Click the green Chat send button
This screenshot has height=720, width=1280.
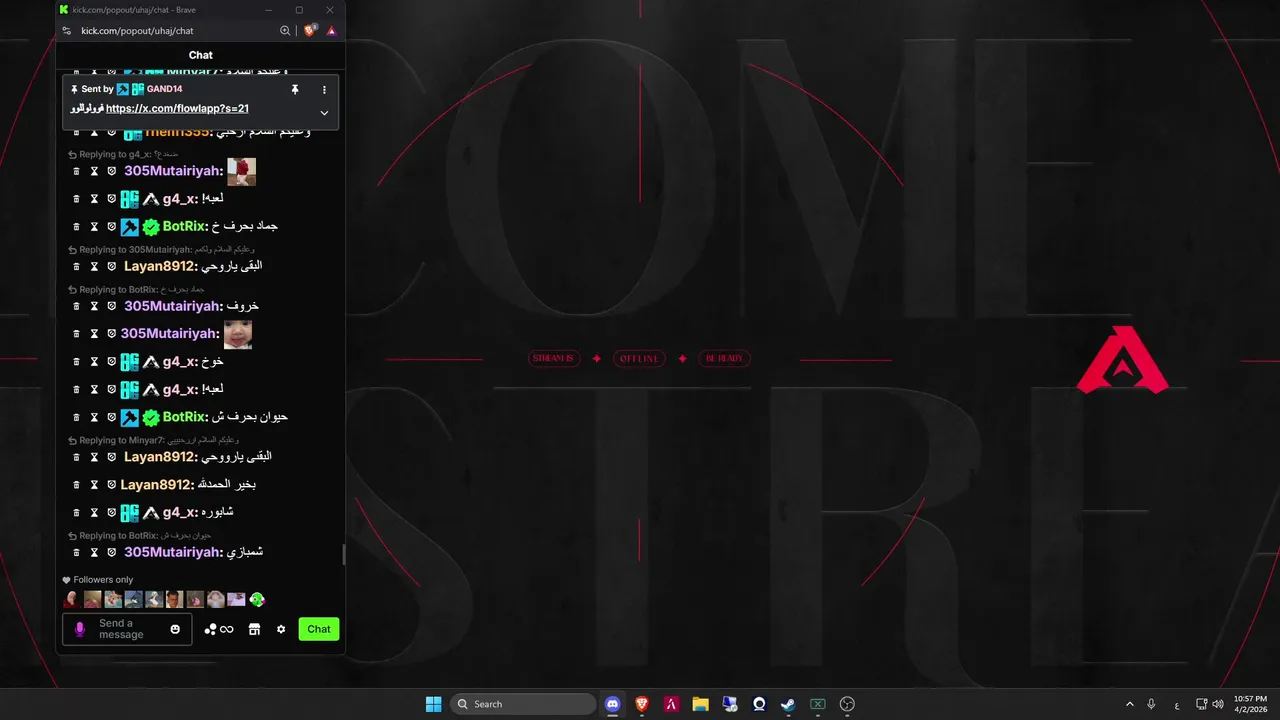[319, 629]
